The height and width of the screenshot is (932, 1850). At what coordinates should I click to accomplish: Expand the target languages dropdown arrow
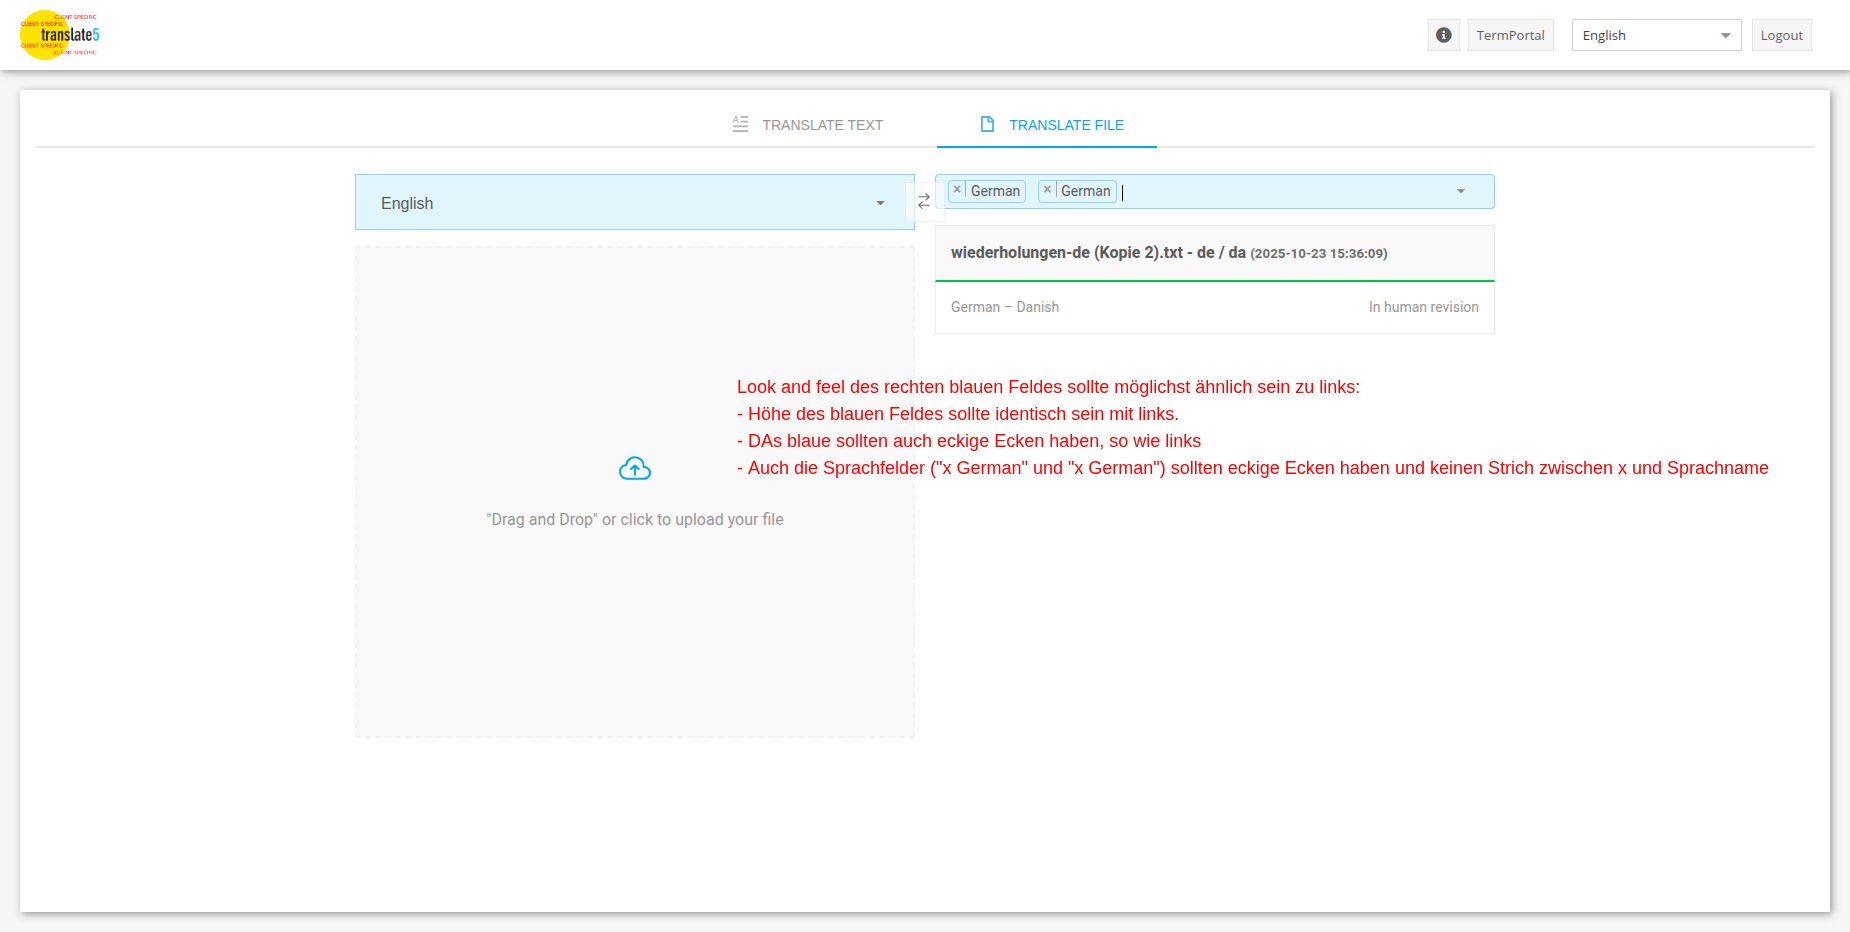tap(1461, 191)
